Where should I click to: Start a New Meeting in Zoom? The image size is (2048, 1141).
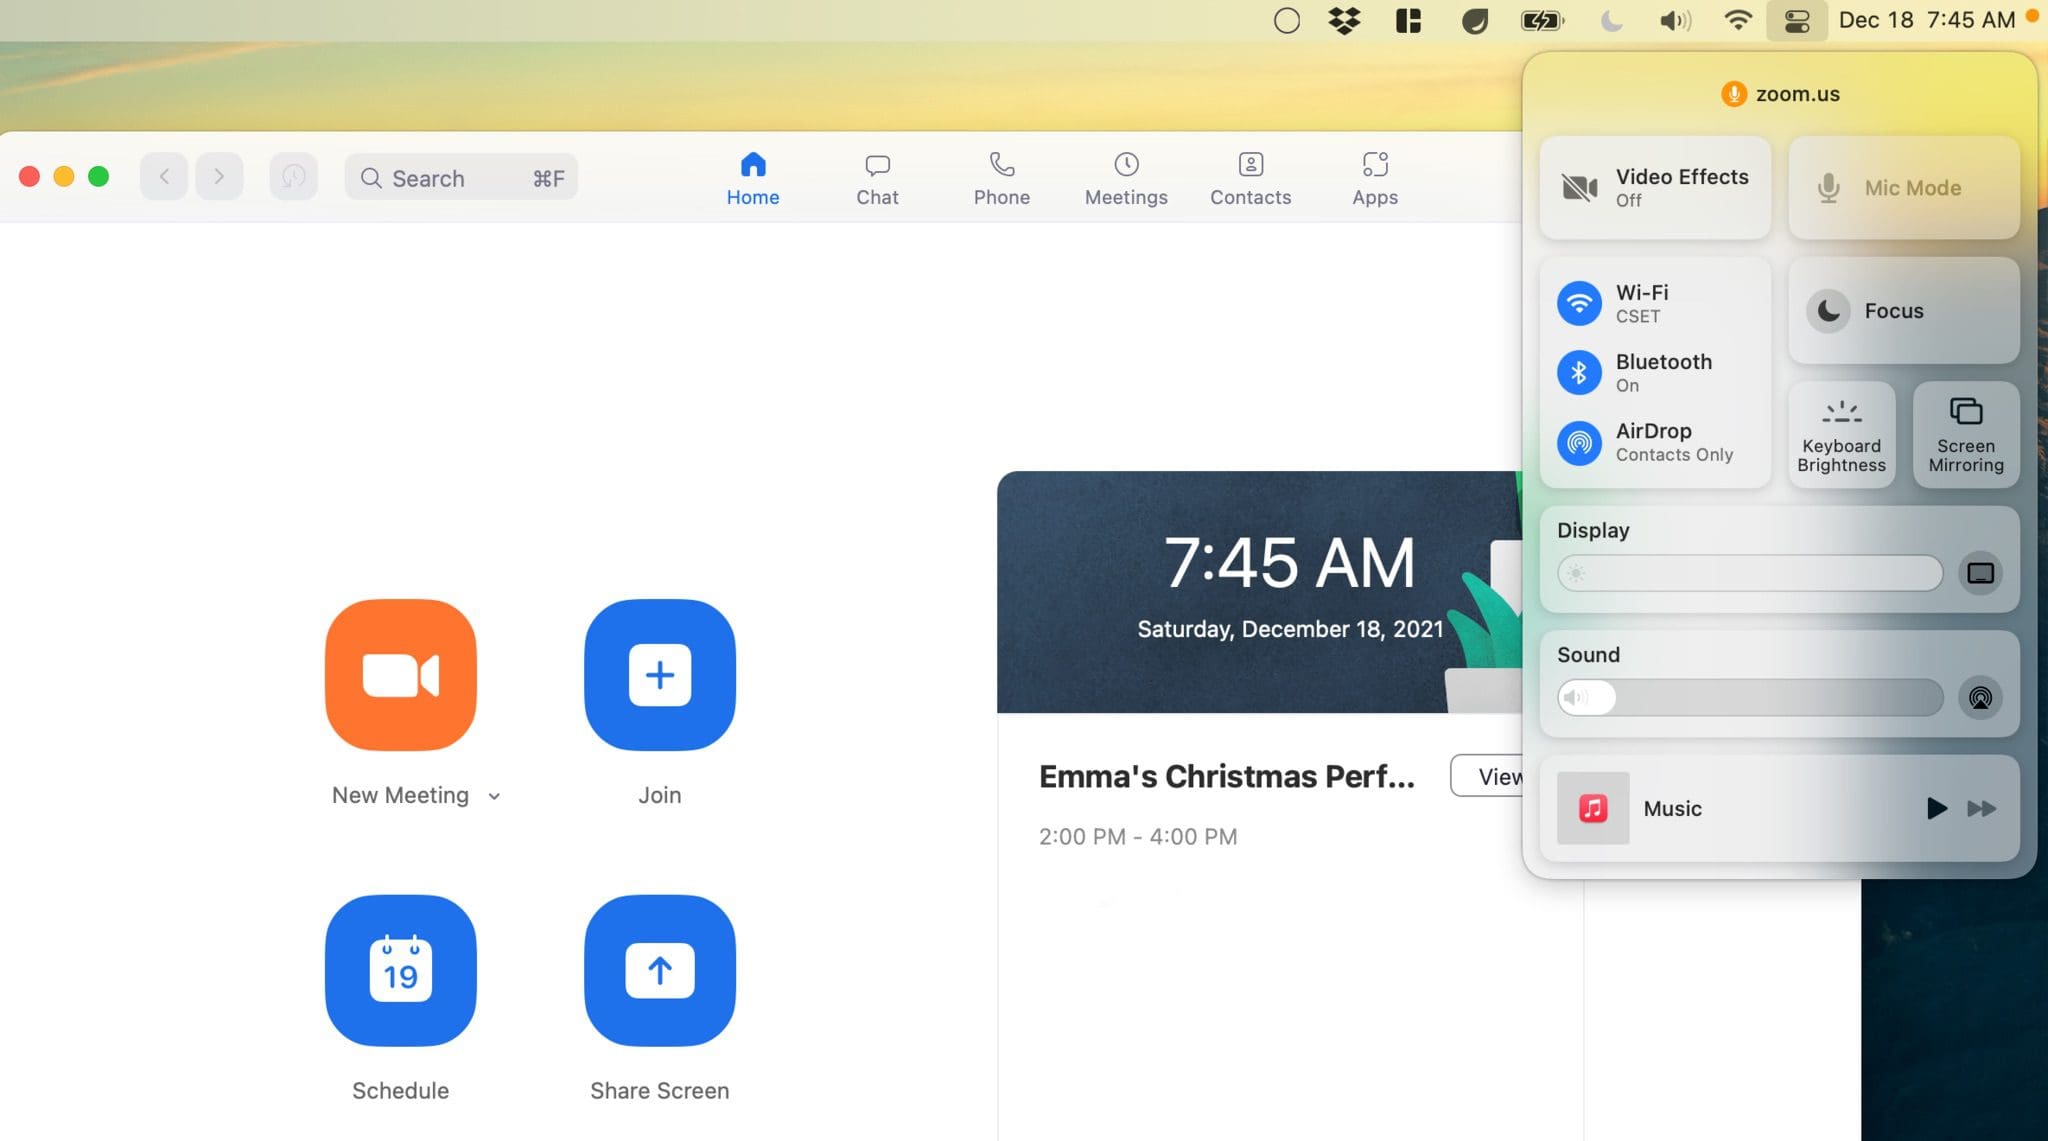click(400, 675)
